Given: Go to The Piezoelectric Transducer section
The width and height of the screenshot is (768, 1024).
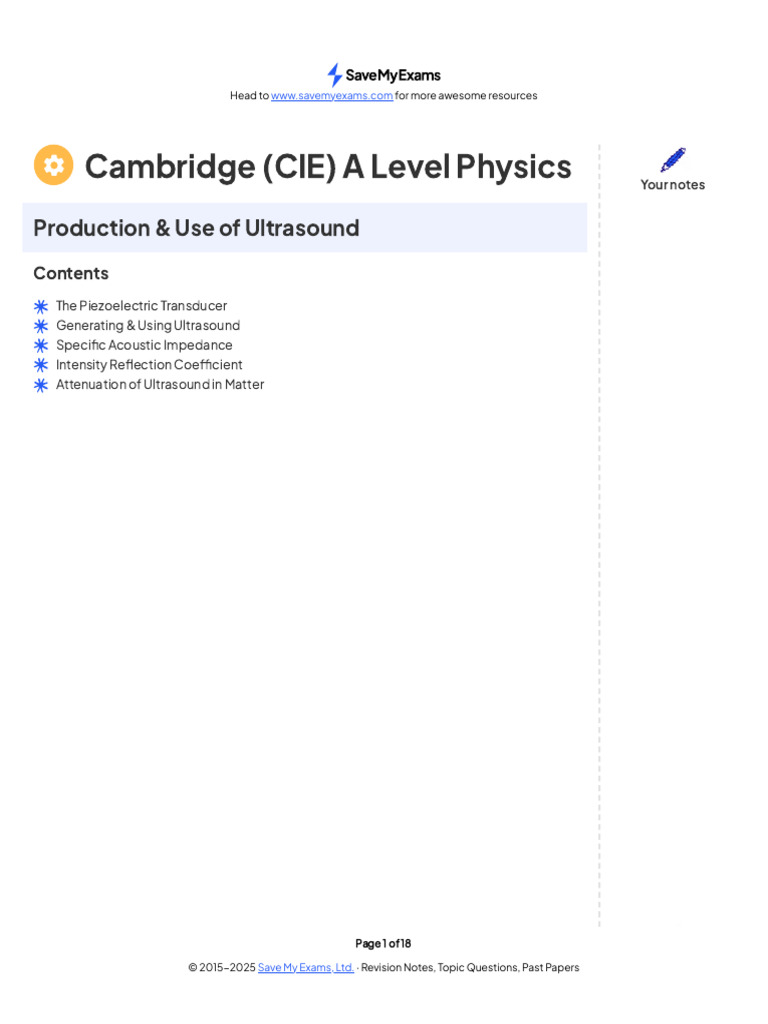Looking at the screenshot, I should coord(141,306).
